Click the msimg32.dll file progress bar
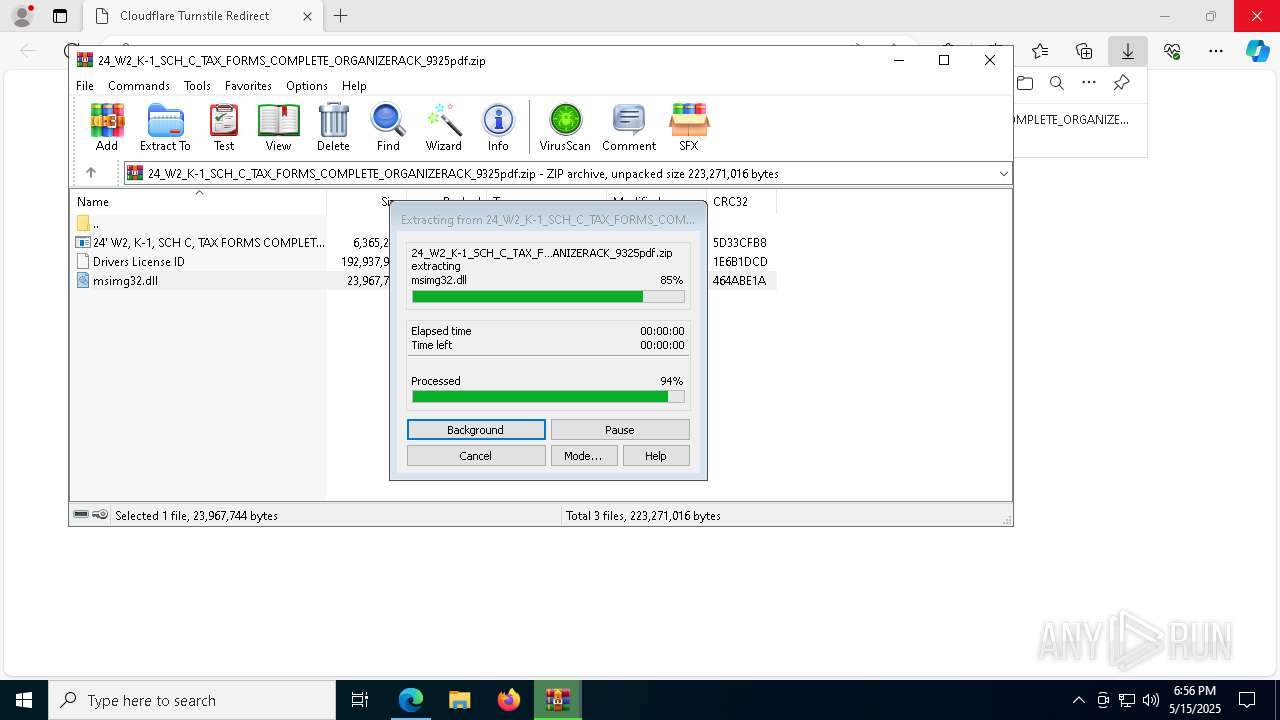The width and height of the screenshot is (1280, 720). tap(548, 296)
